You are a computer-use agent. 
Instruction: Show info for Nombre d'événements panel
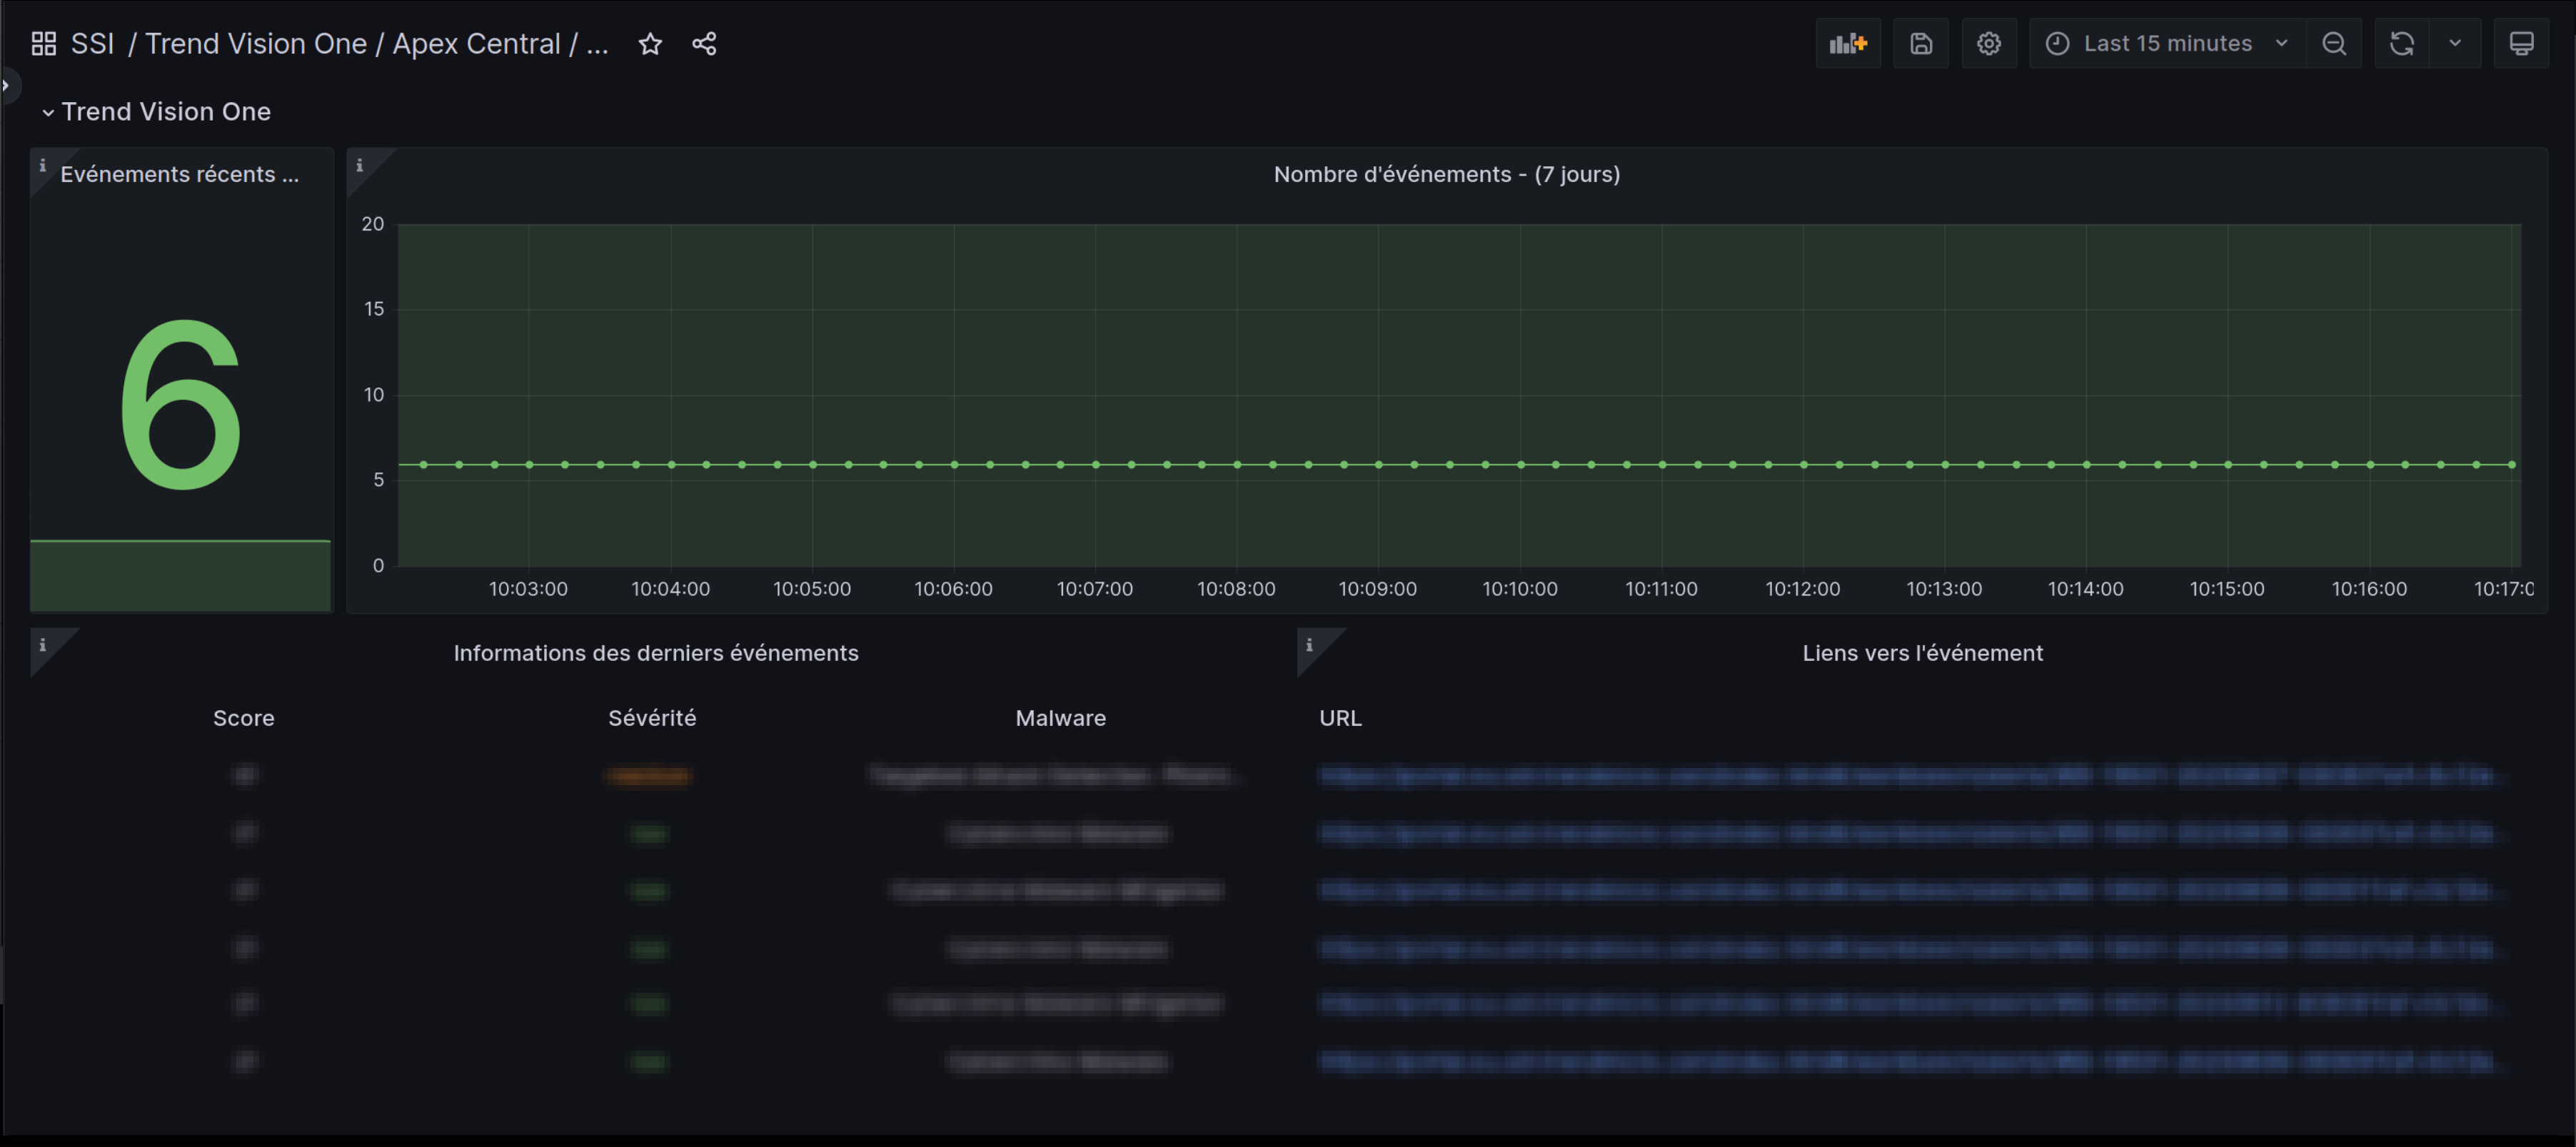click(x=359, y=165)
